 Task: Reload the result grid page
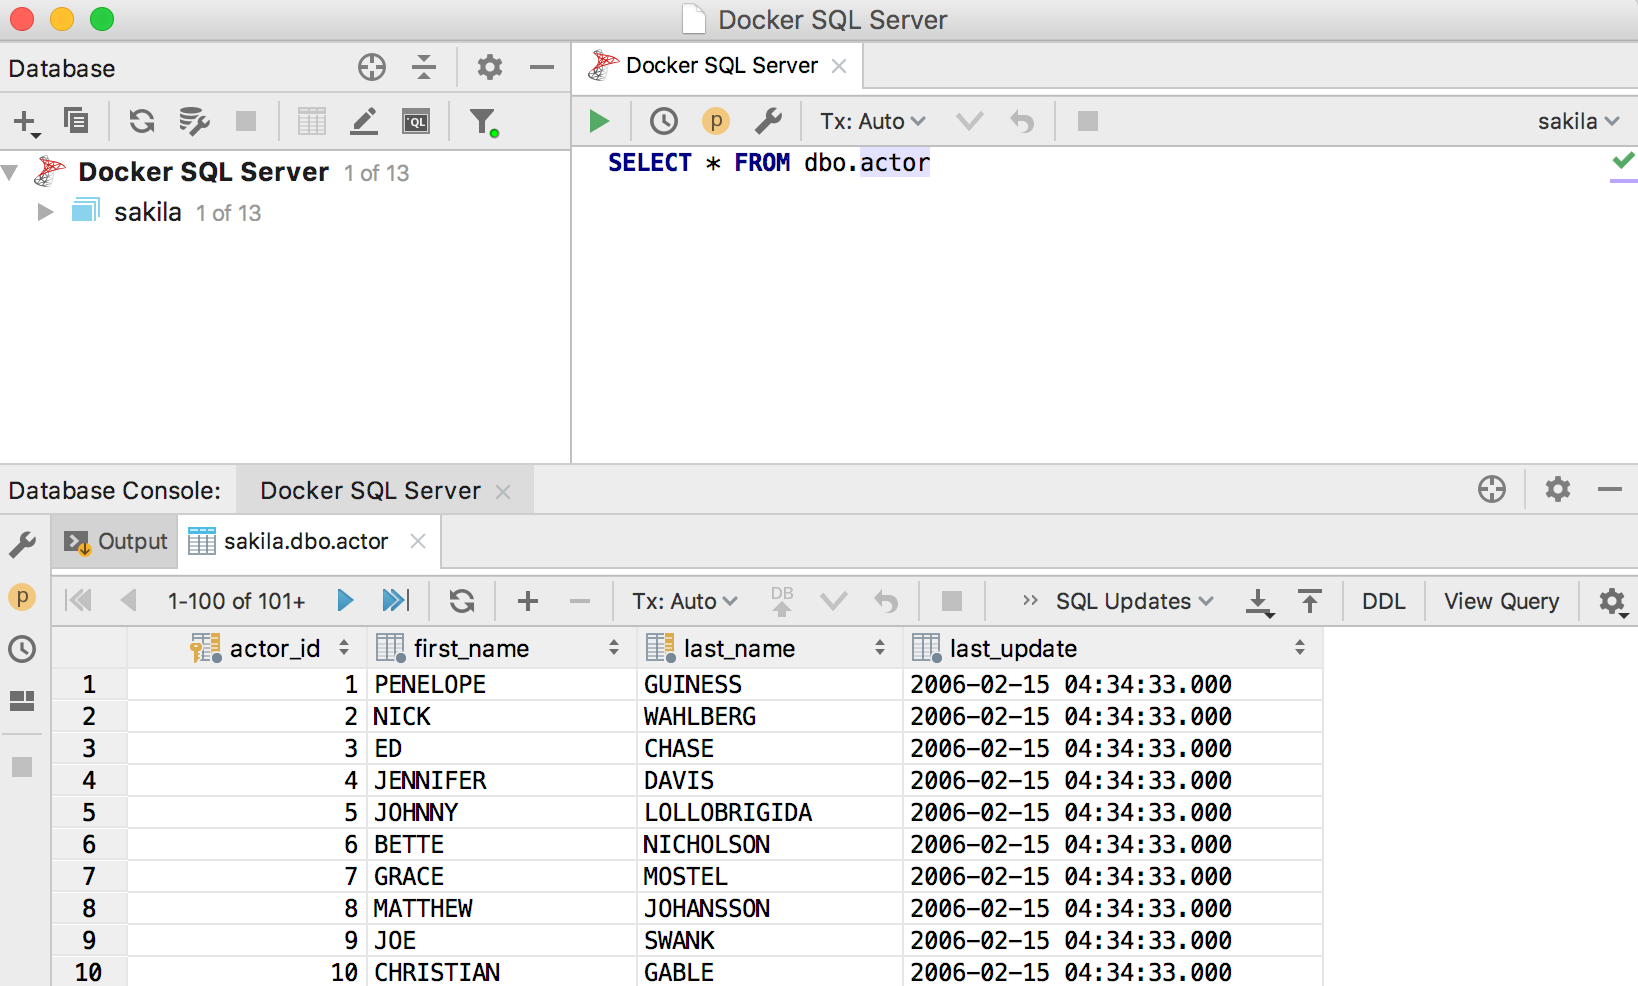[461, 601]
